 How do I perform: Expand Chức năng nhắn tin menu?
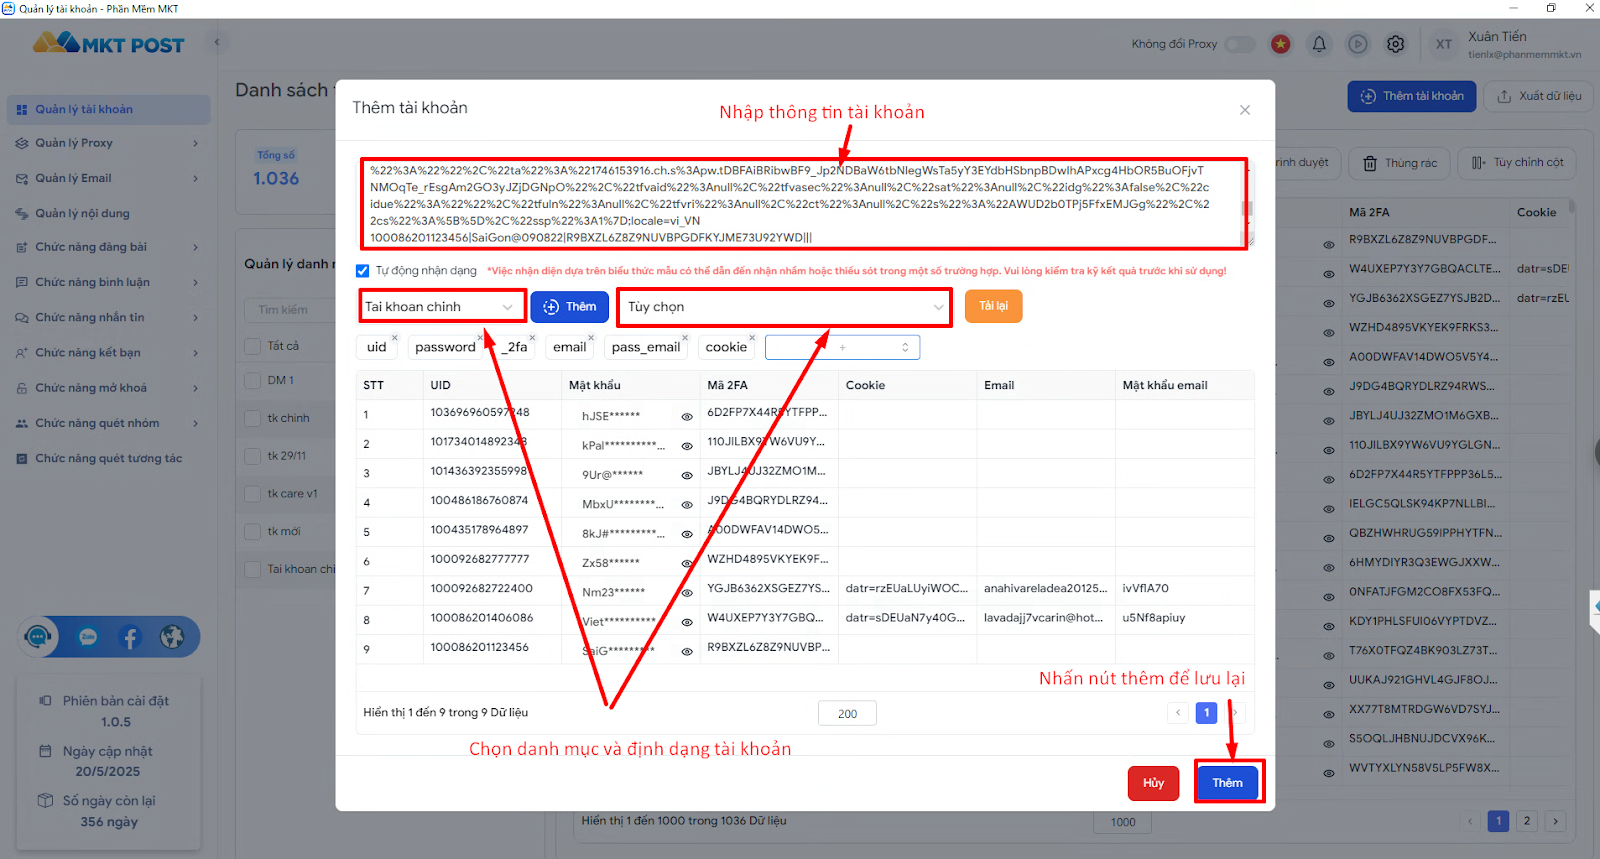click(x=108, y=317)
